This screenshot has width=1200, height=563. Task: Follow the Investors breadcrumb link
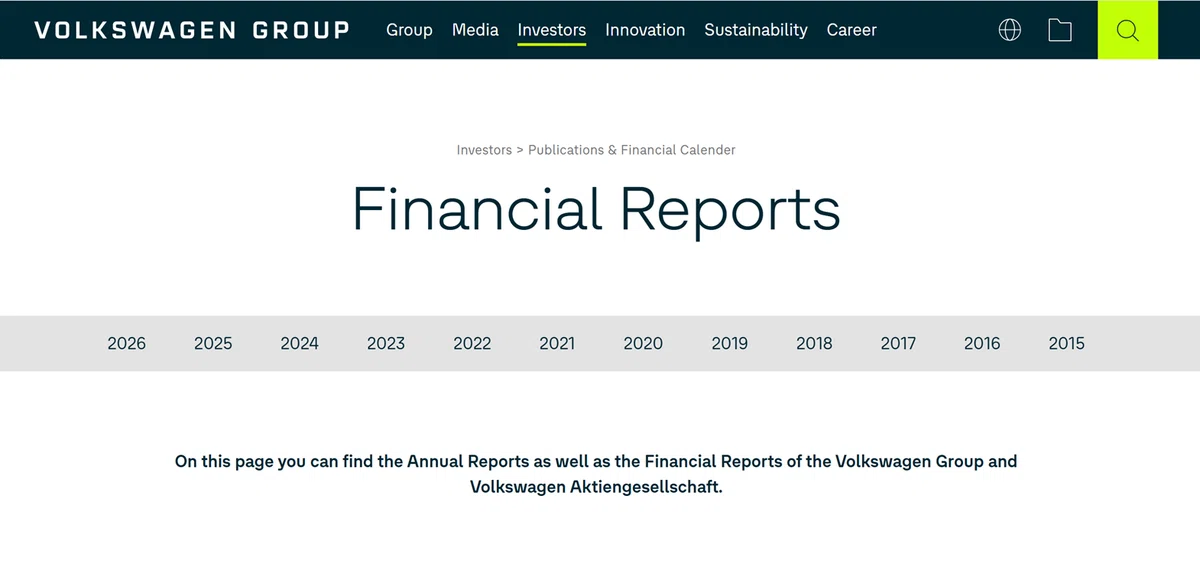click(484, 150)
